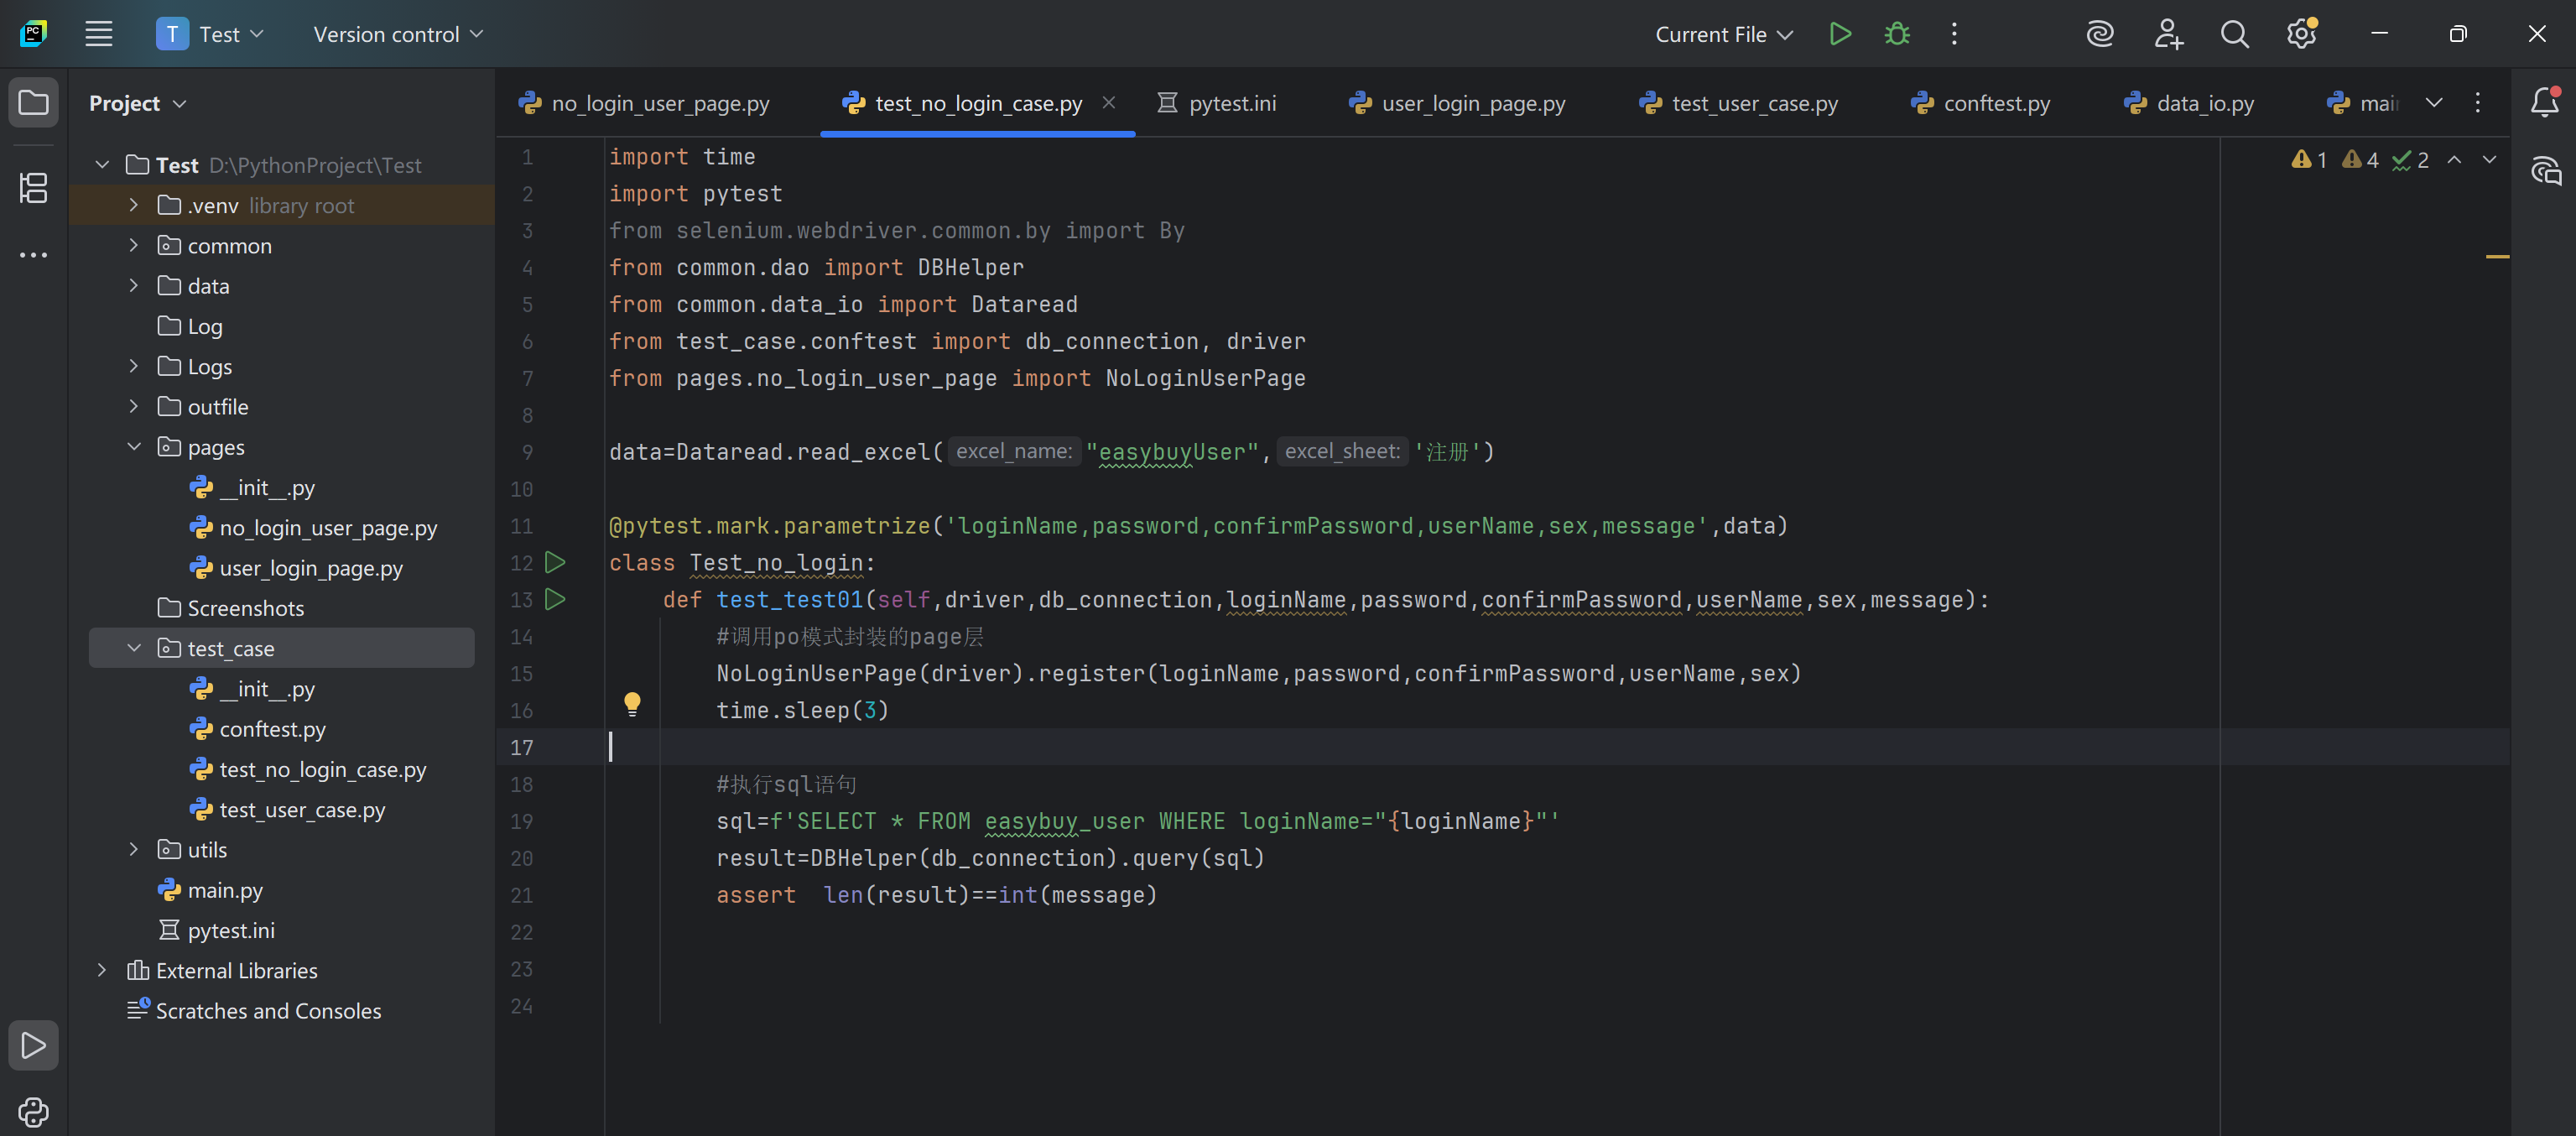Open the Notifications bell icon
The image size is (2576, 1136).
2544,102
